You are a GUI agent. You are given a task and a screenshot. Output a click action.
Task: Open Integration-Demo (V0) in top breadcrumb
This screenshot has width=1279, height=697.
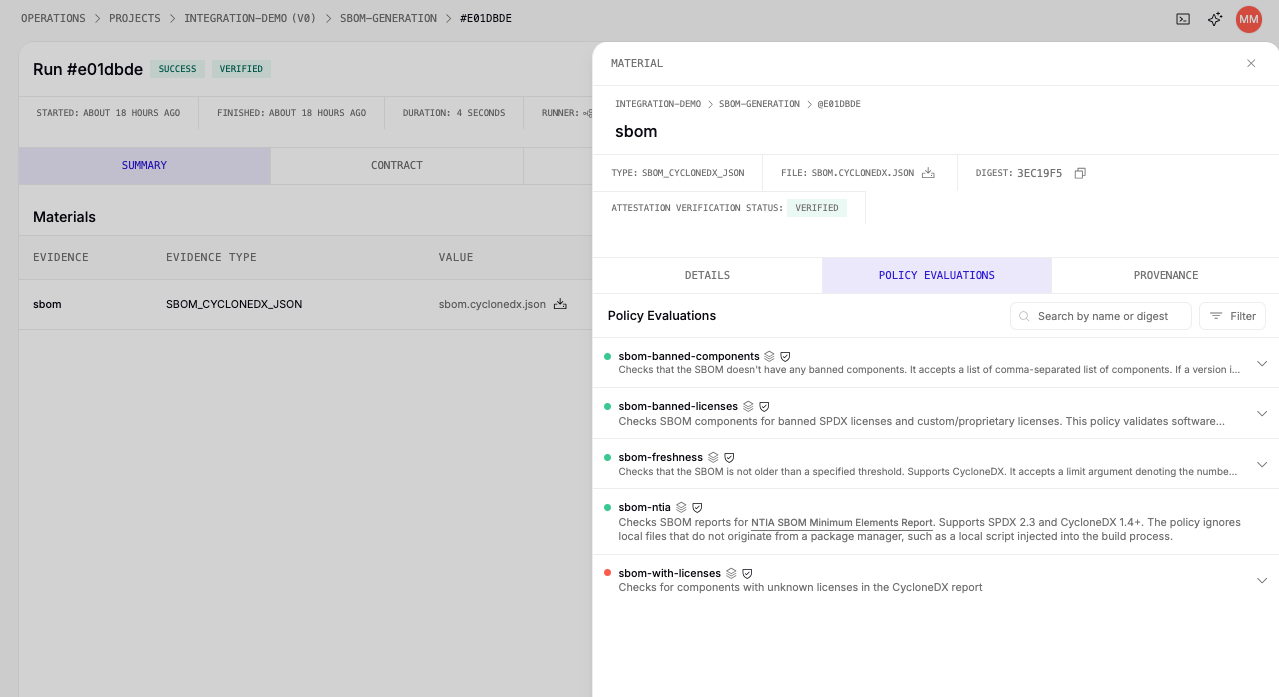click(x=250, y=18)
